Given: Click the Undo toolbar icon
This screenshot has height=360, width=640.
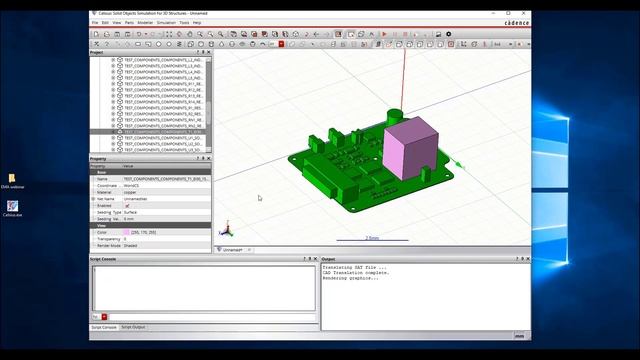Looking at the screenshot, I should click(x=139, y=34).
